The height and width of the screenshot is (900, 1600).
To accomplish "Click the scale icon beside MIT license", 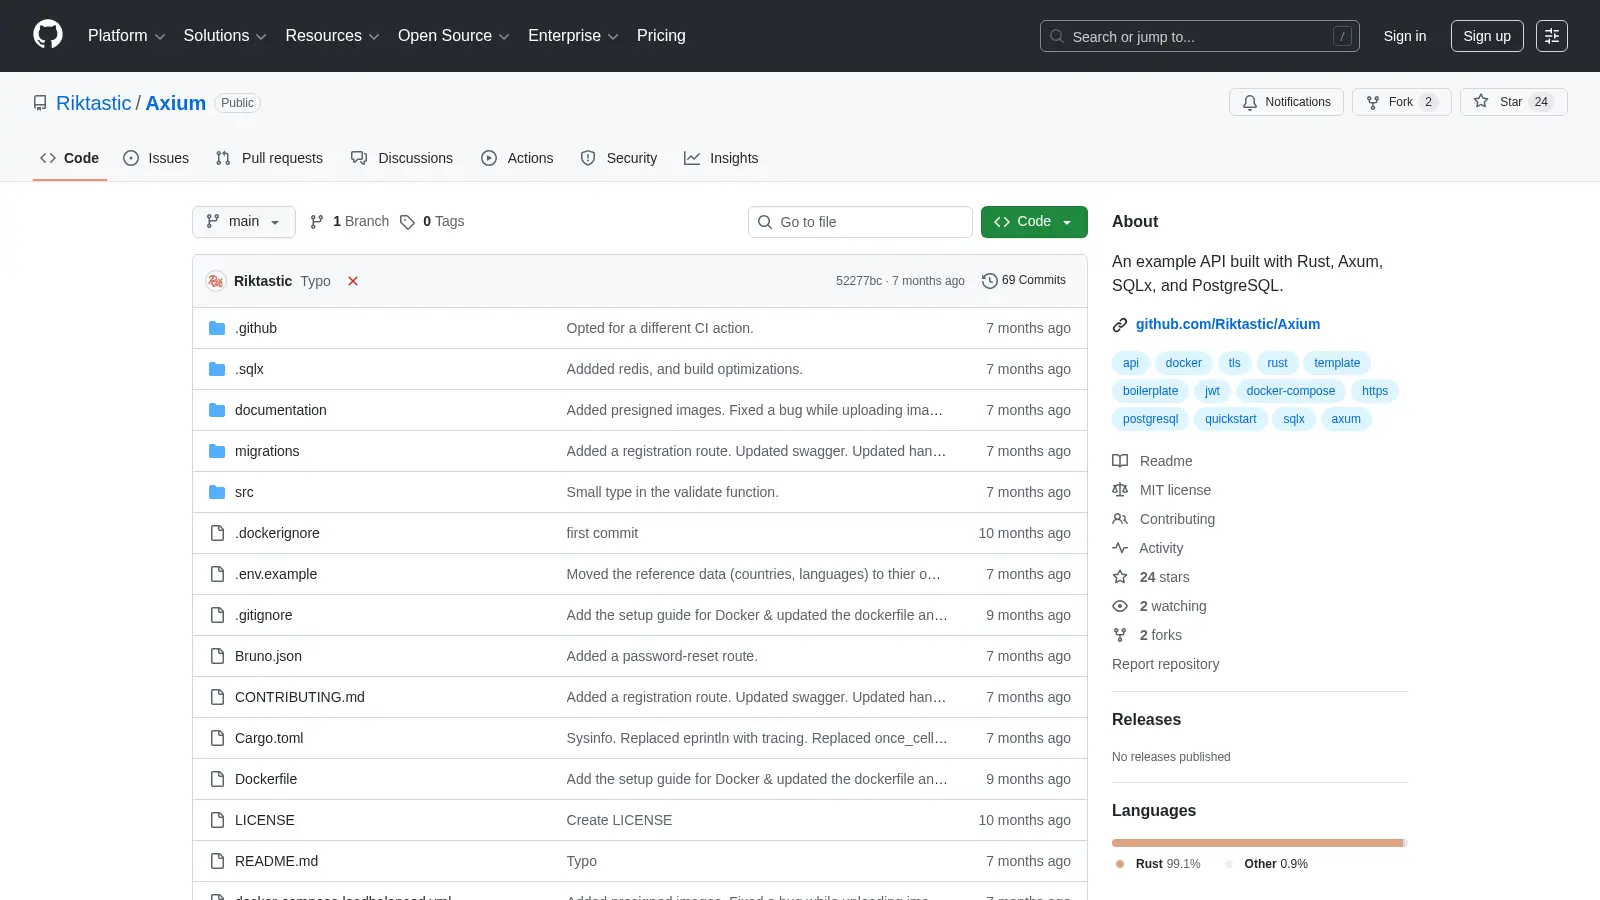I will pos(1120,490).
